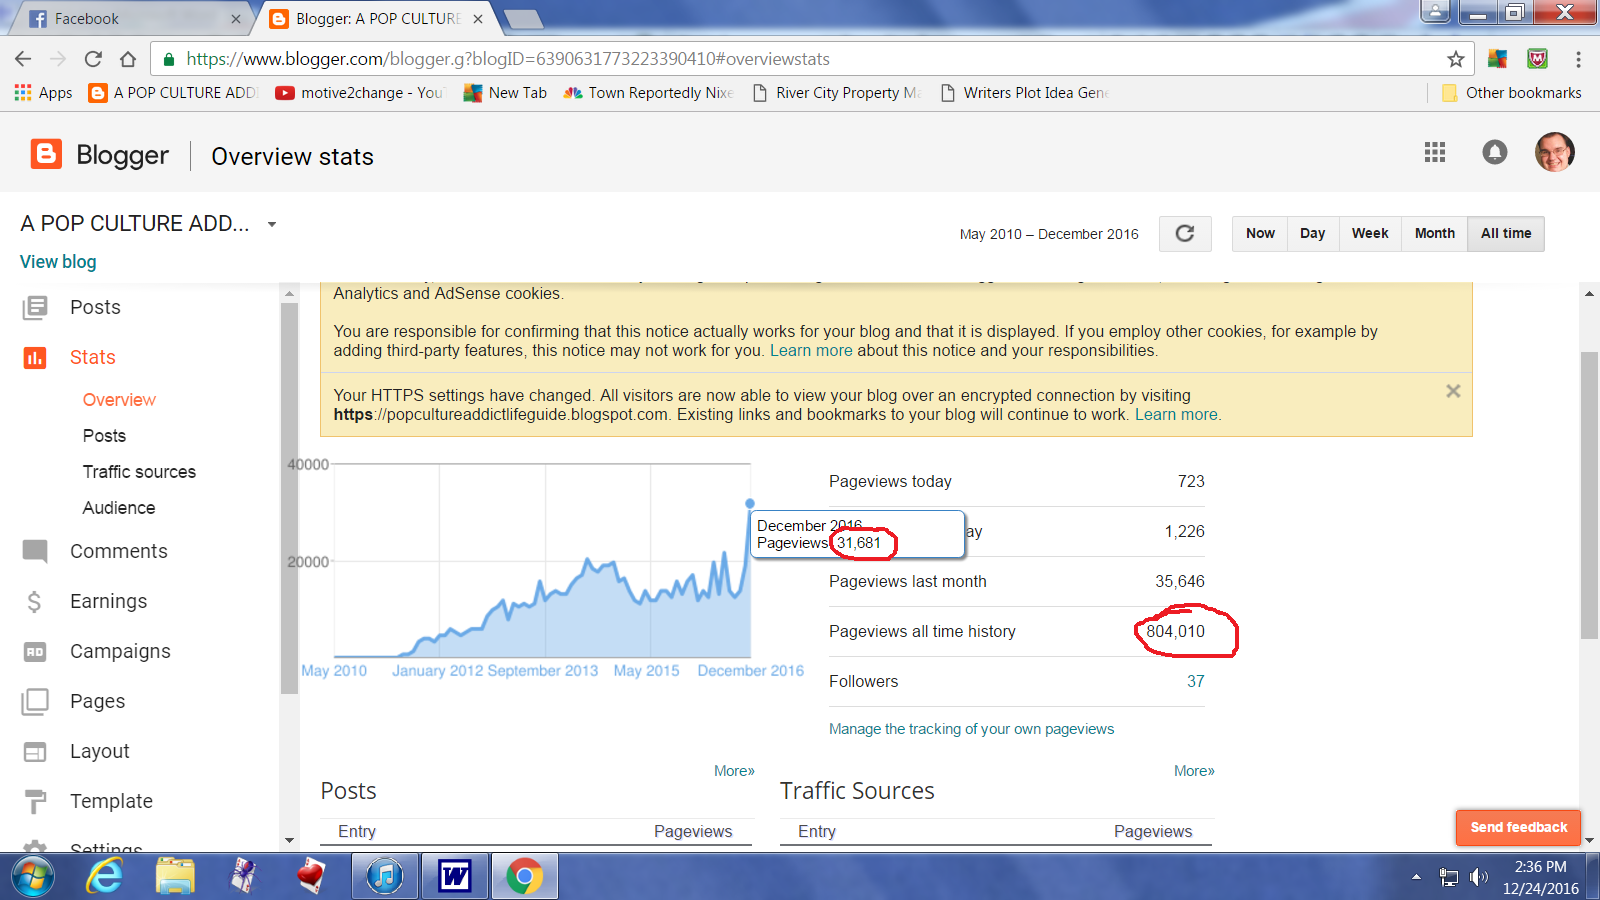The width and height of the screenshot is (1600, 900).
Task: Dismiss the HTTPS settings notice
Action: 1453,391
